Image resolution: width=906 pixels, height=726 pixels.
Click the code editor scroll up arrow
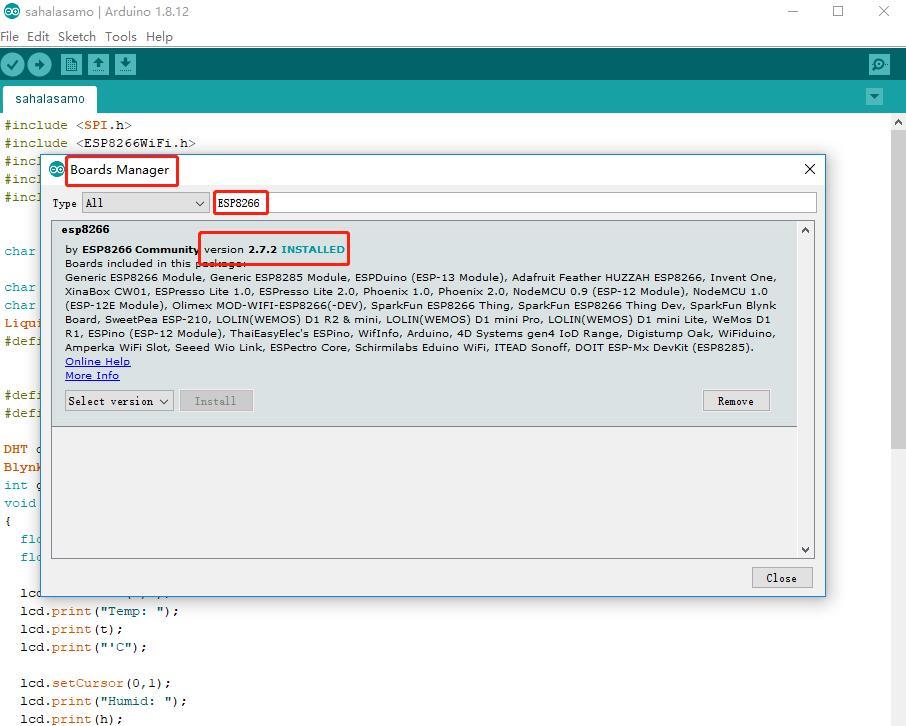tap(898, 122)
